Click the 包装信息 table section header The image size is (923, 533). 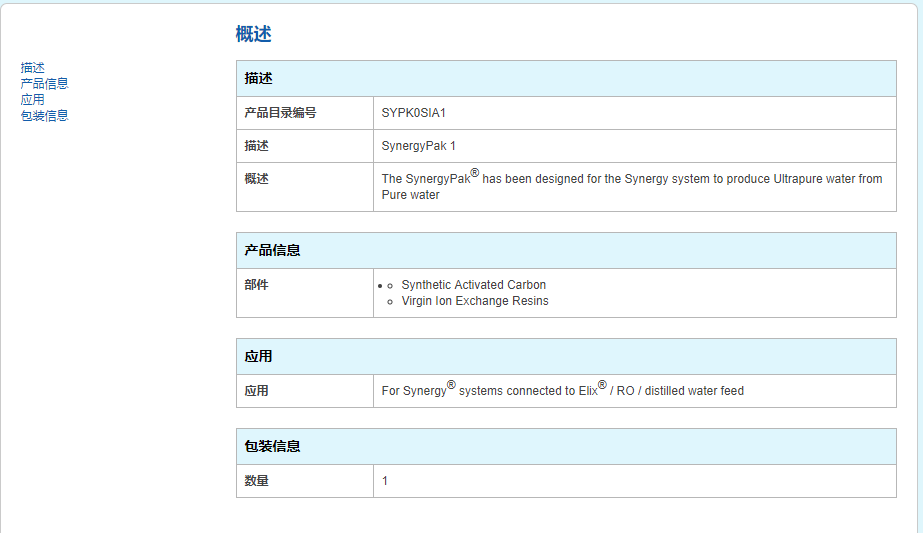coord(272,446)
